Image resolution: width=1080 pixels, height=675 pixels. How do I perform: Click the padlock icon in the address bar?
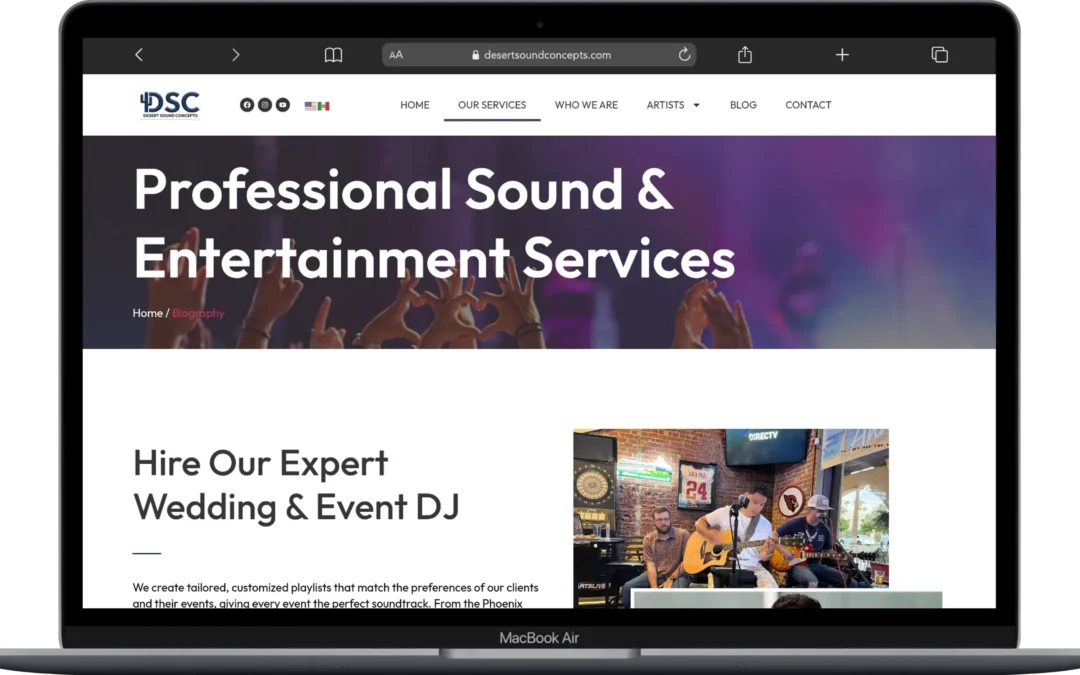pos(477,55)
